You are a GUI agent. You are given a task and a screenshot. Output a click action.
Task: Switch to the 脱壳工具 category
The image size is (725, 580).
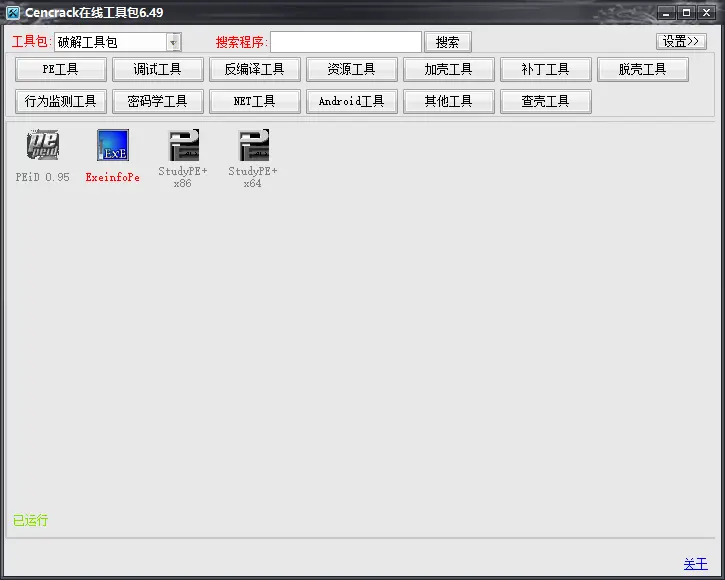point(643,69)
